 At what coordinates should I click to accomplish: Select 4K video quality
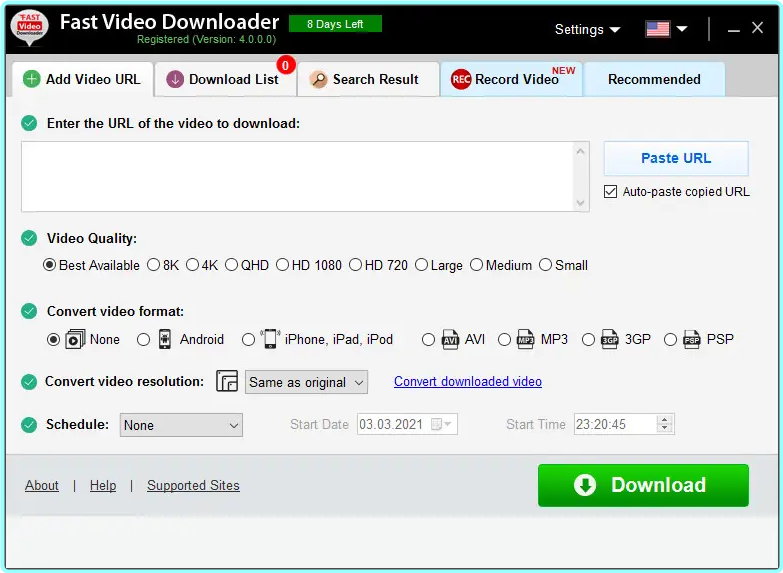click(x=192, y=265)
